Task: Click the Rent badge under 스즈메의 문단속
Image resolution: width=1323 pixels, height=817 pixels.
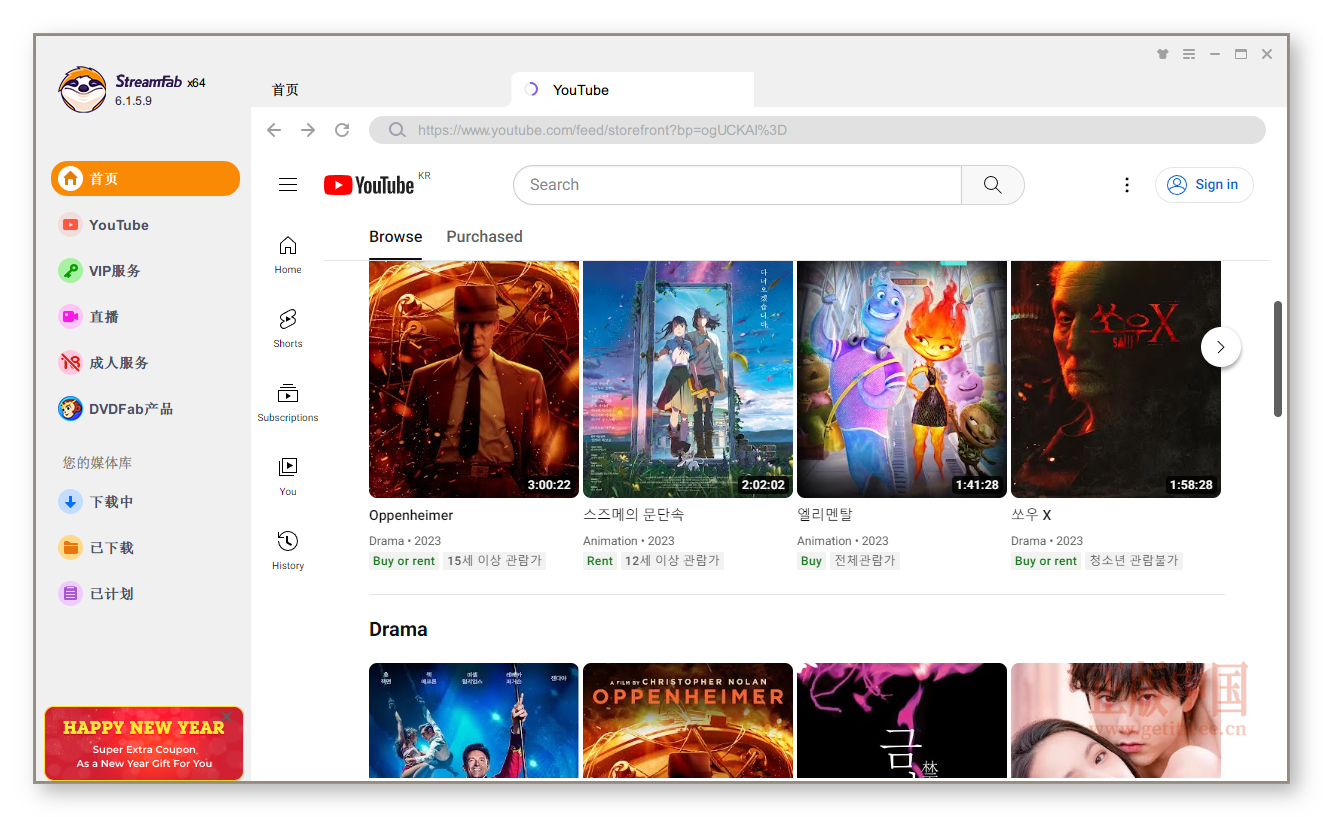Action: tap(600, 561)
